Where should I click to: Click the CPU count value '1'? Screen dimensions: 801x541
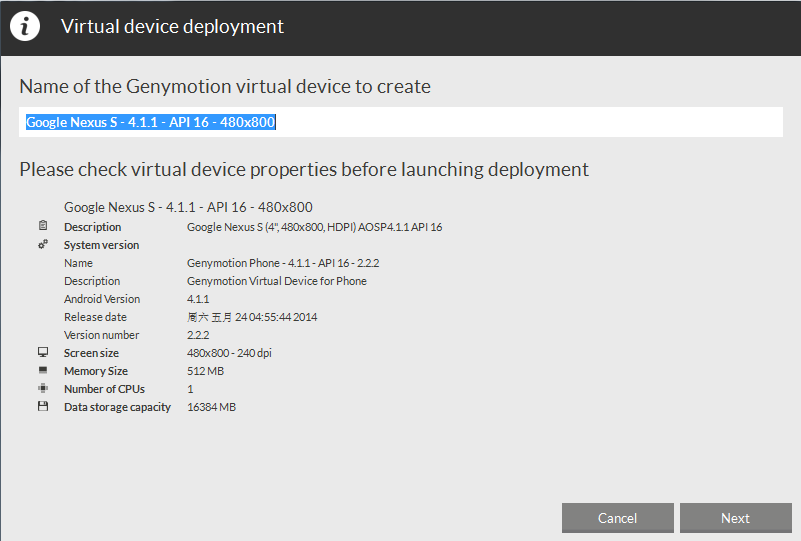(190, 389)
